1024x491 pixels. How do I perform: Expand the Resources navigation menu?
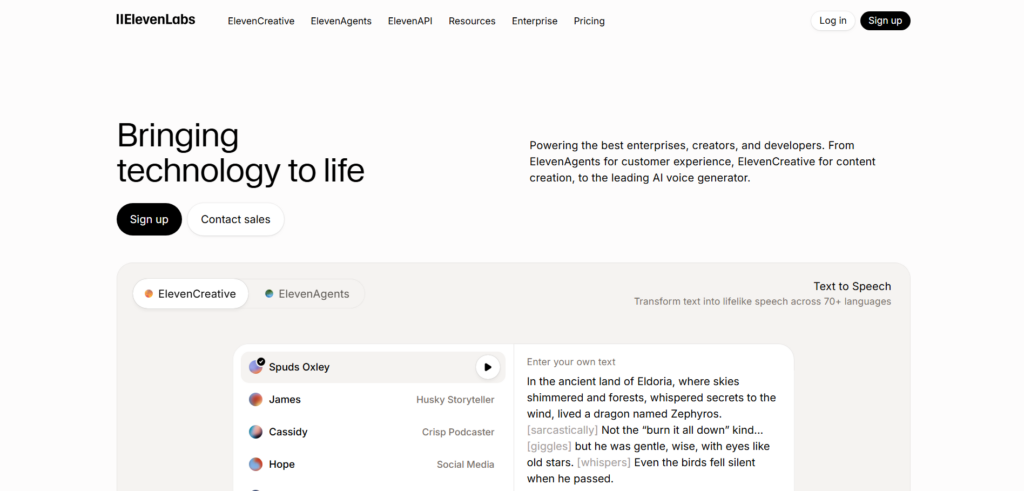pos(472,21)
